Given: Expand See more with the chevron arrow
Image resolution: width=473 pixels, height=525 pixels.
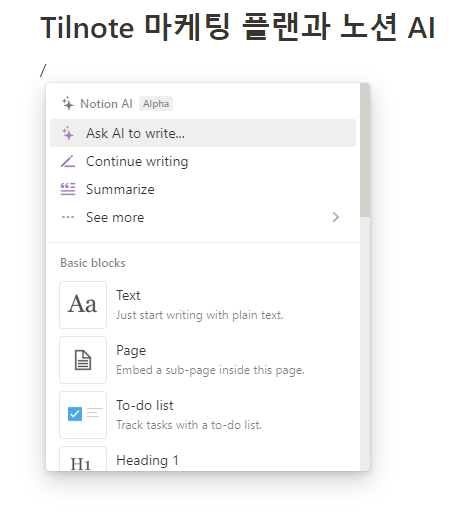Looking at the screenshot, I should (x=336, y=217).
